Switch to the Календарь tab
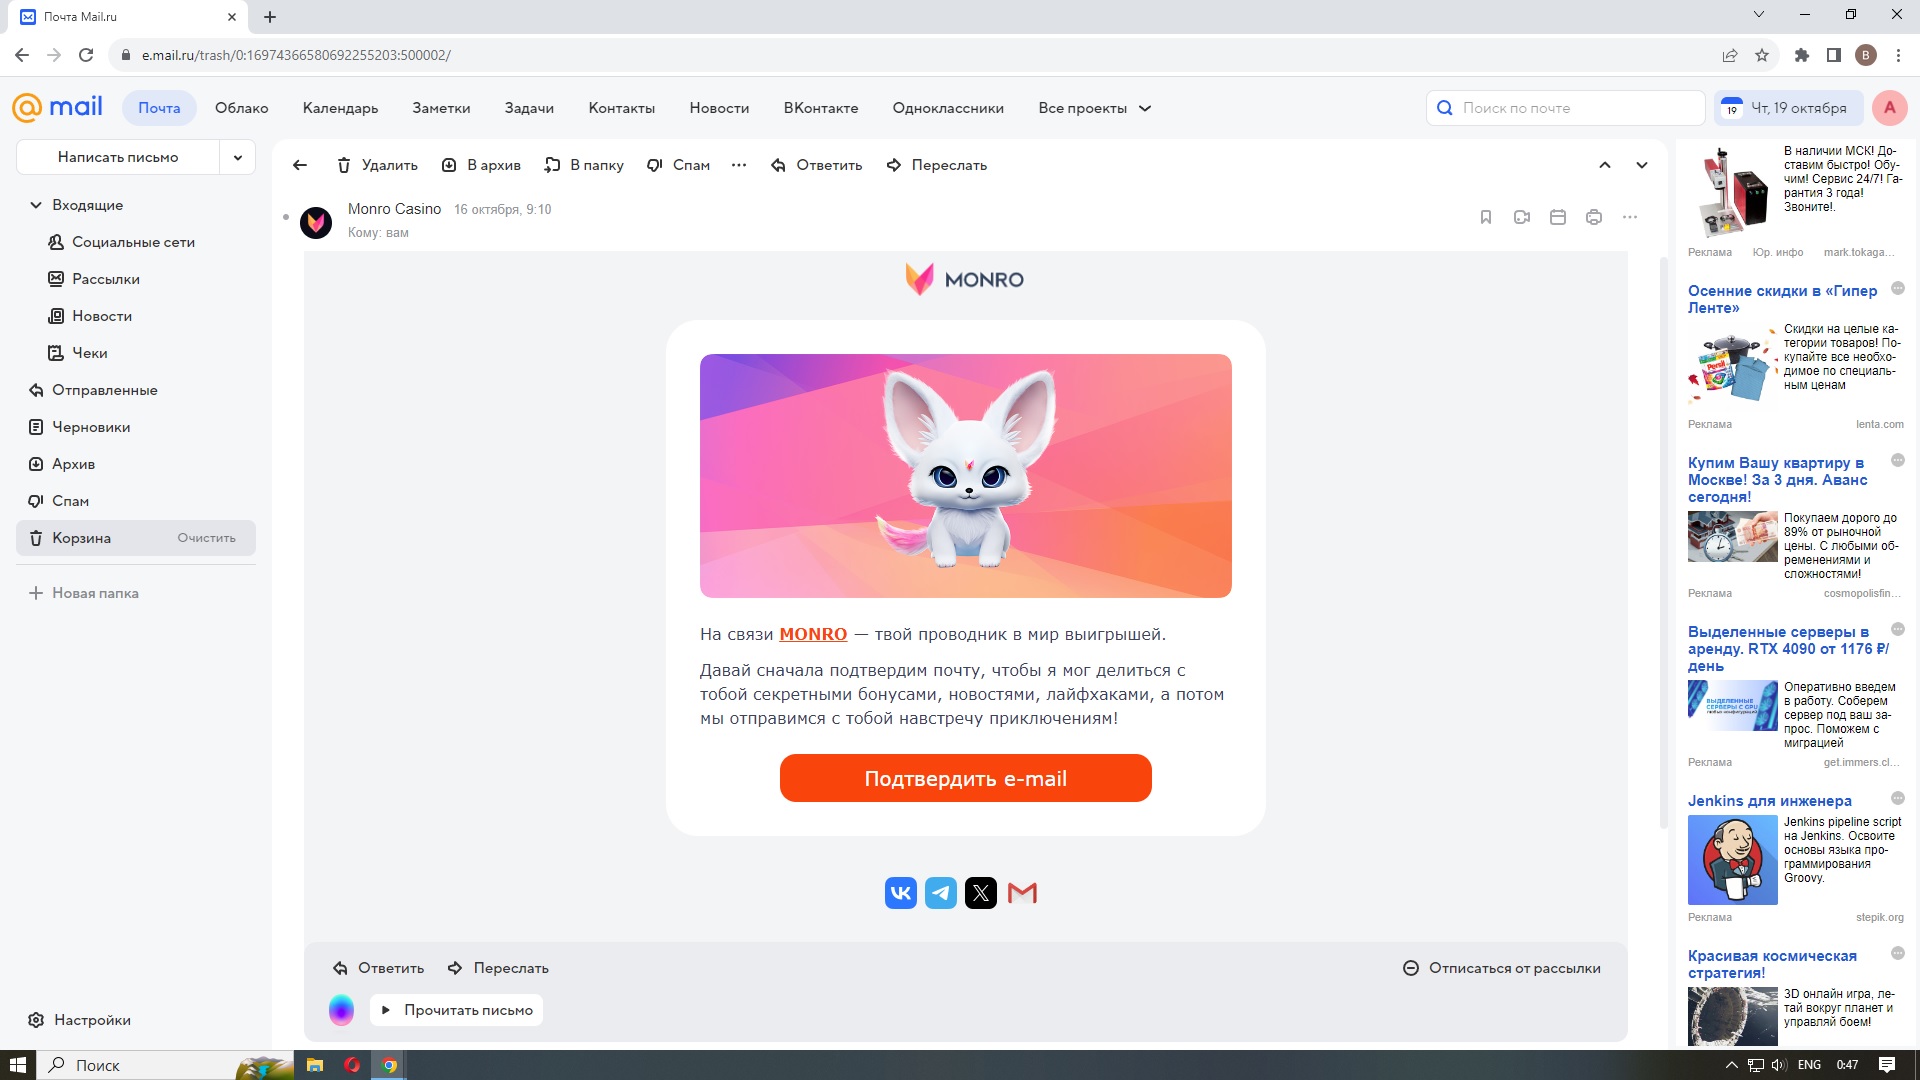The image size is (1920, 1080). pyautogui.click(x=340, y=108)
